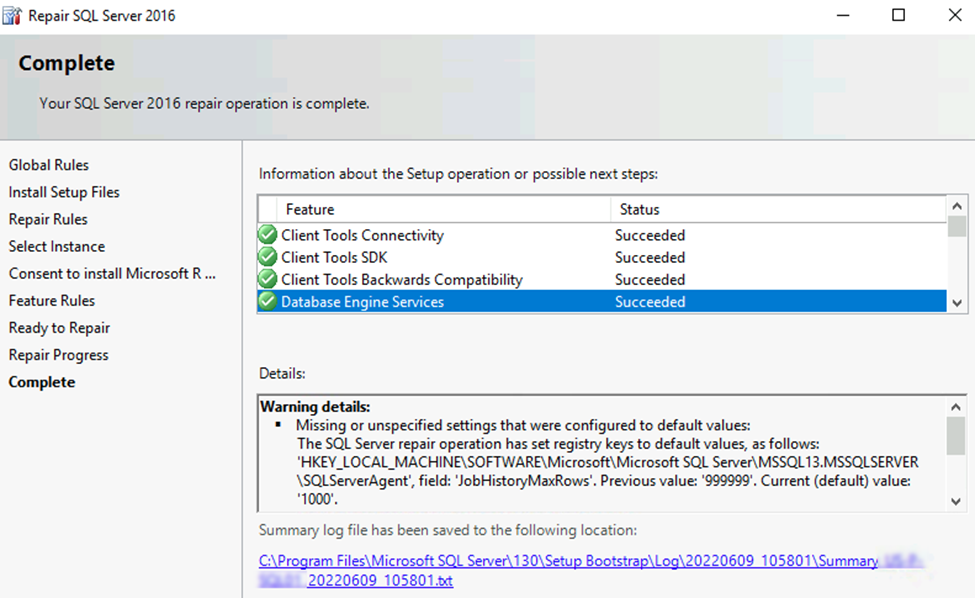This screenshot has width=975, height=598.
Task: Open the summary log file link
Action: click(591, 570)
